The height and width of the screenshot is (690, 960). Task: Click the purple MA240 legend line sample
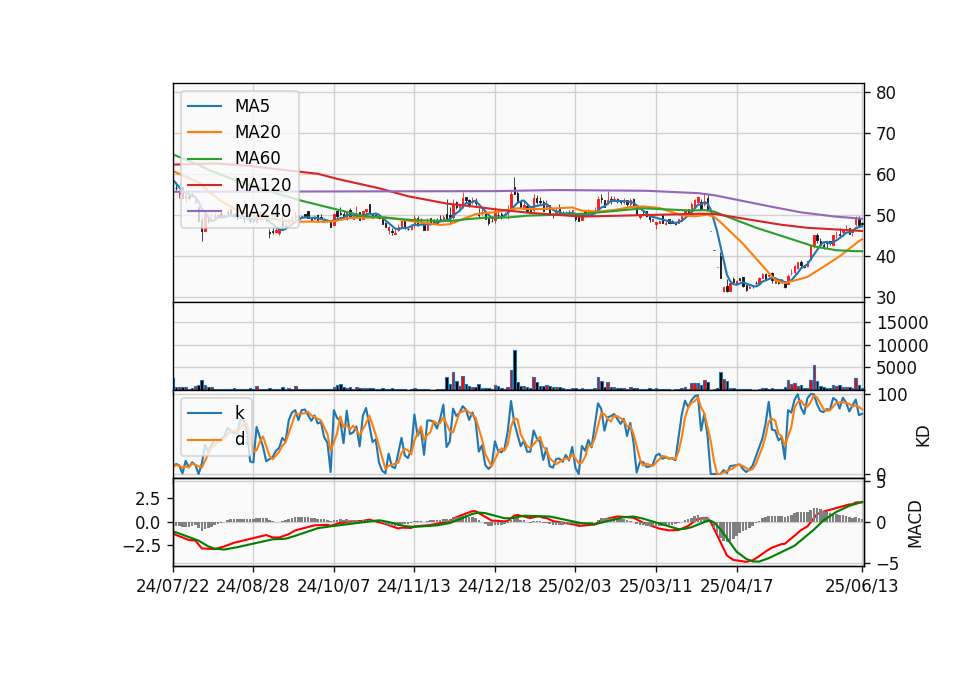point(204,211)
